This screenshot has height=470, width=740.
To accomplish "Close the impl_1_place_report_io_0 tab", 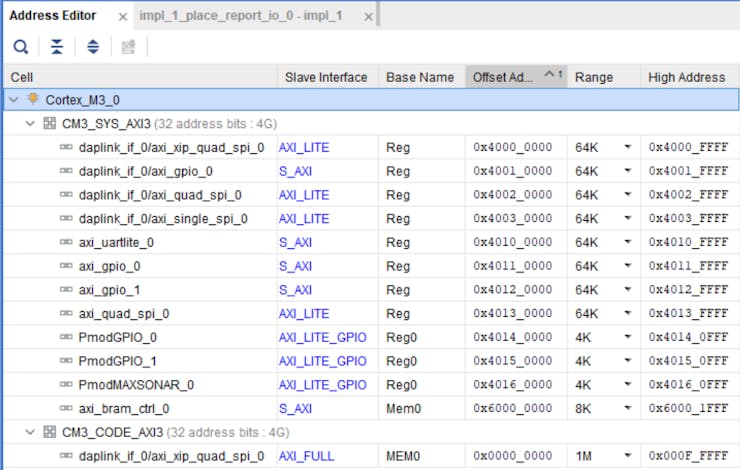I will [x=369, y=17].
